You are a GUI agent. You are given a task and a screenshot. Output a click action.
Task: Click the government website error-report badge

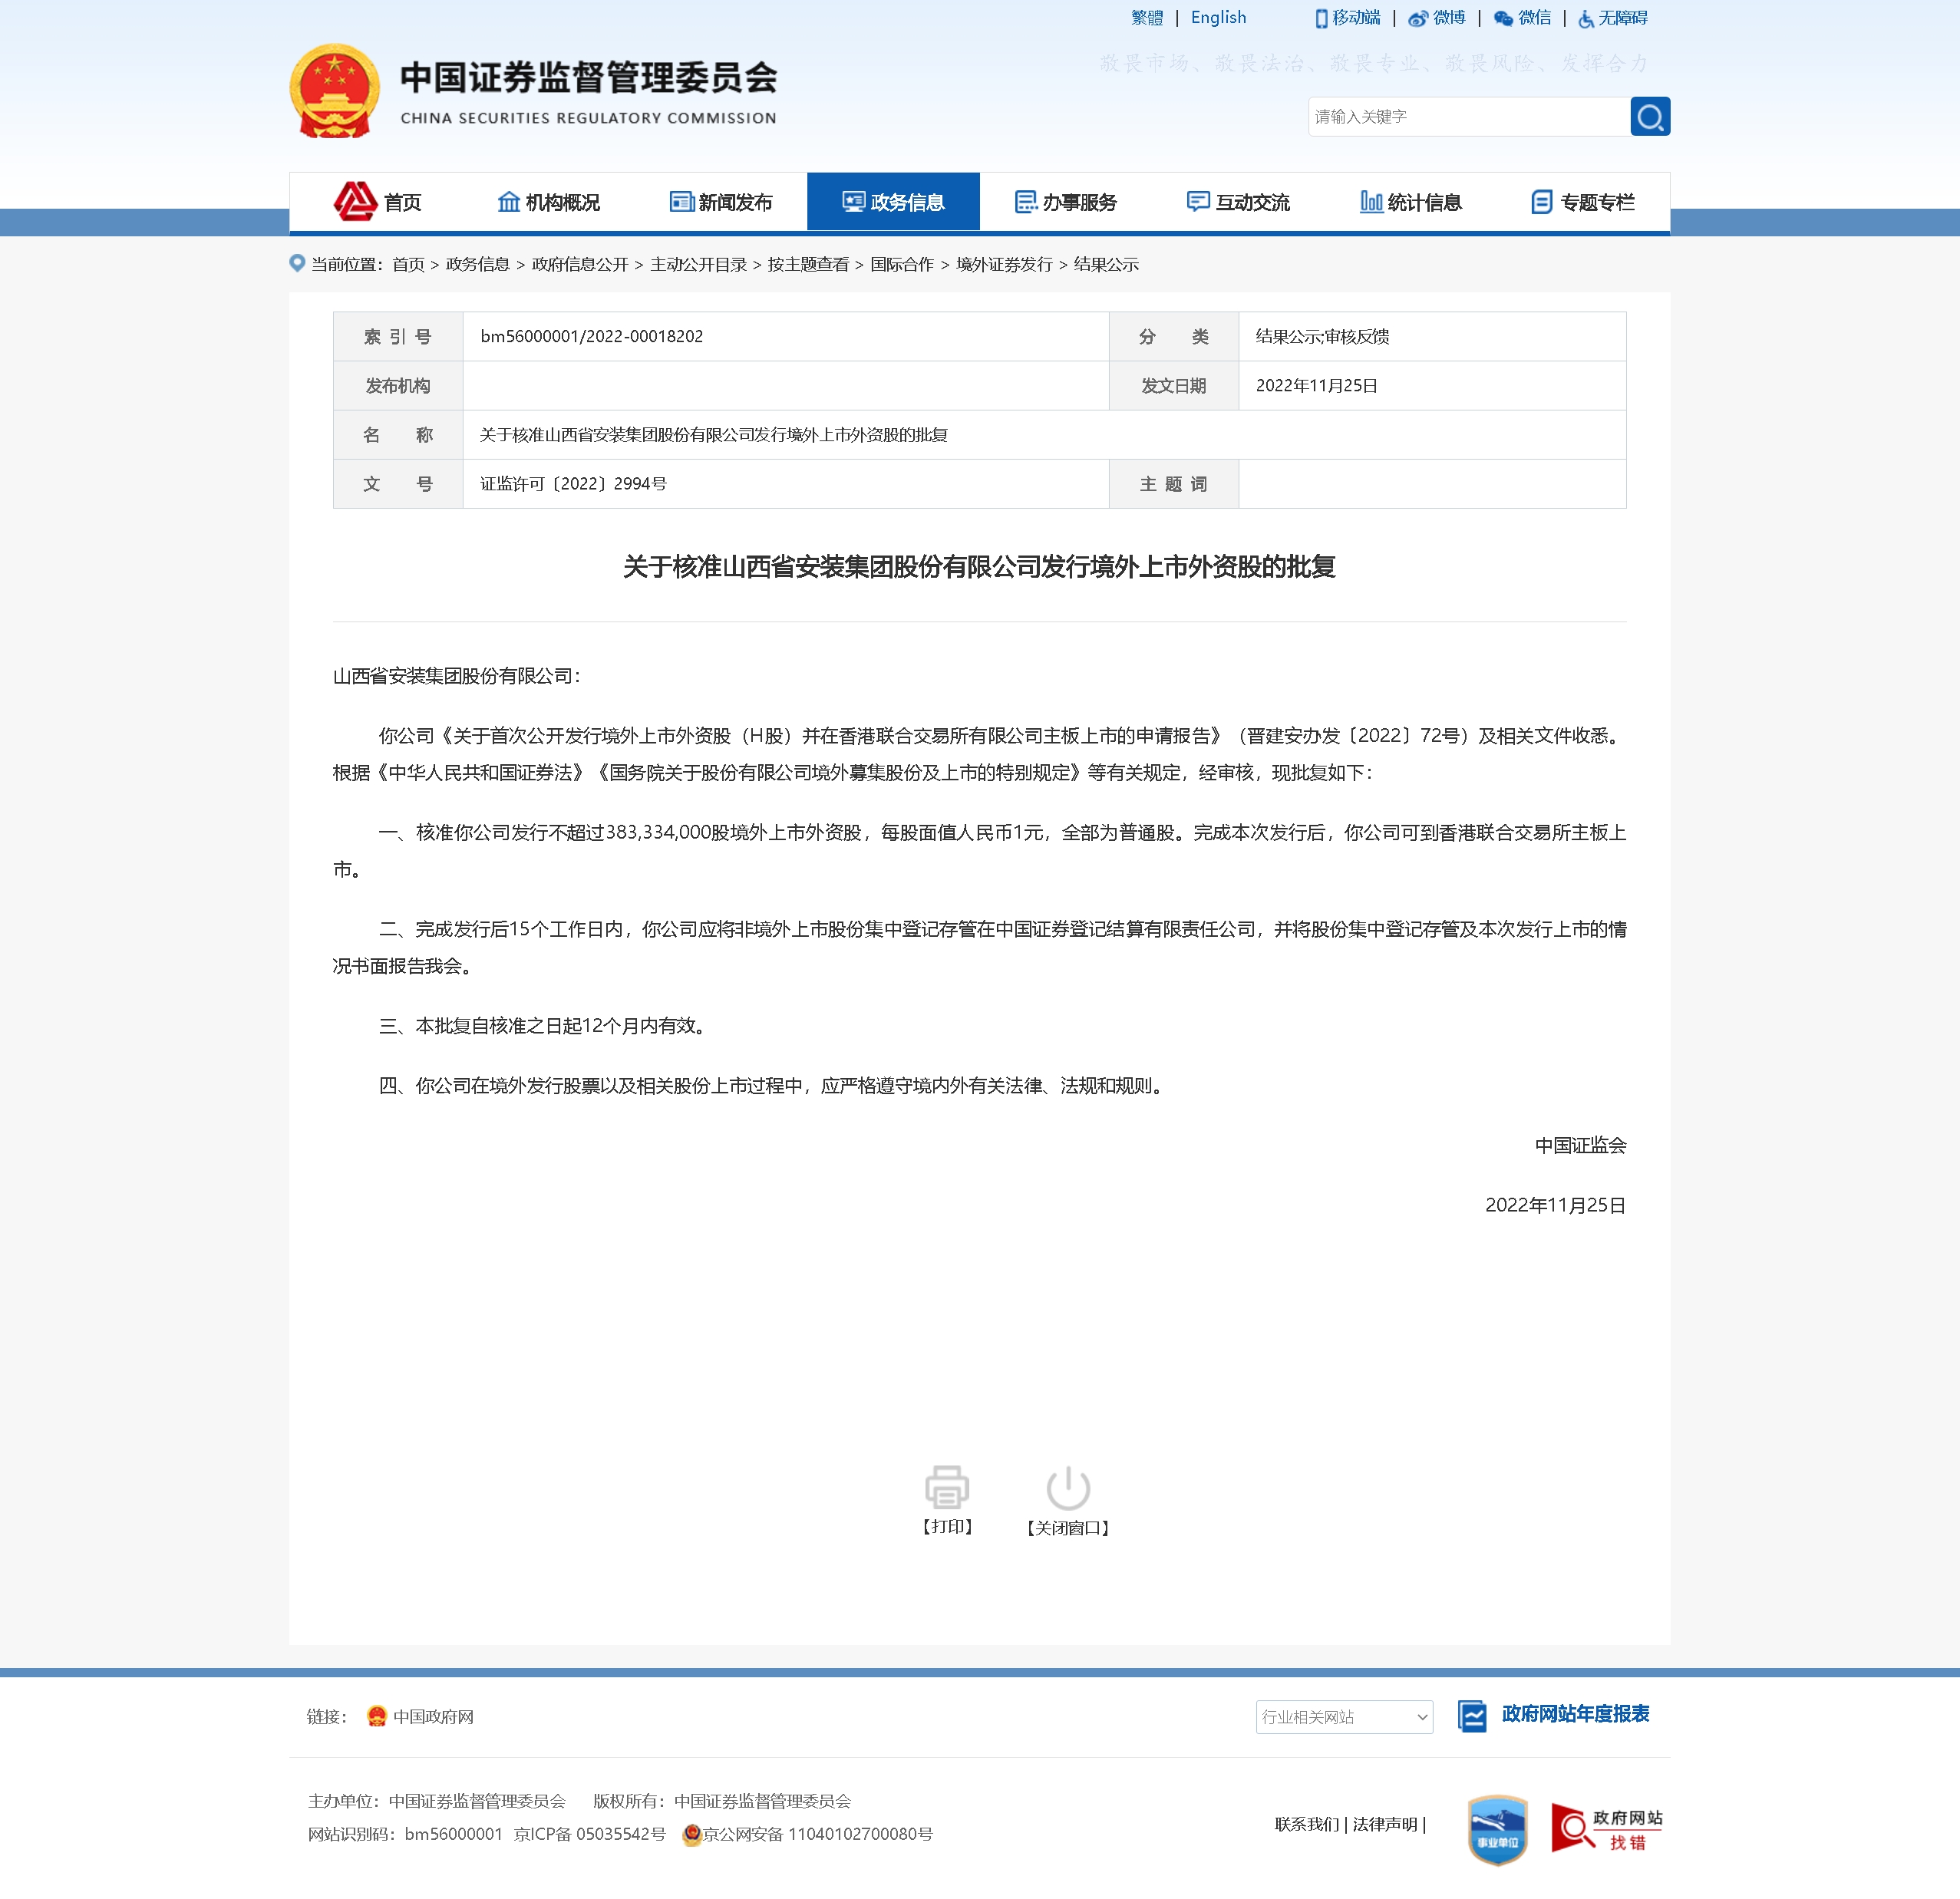[x=1606, y=1829]
